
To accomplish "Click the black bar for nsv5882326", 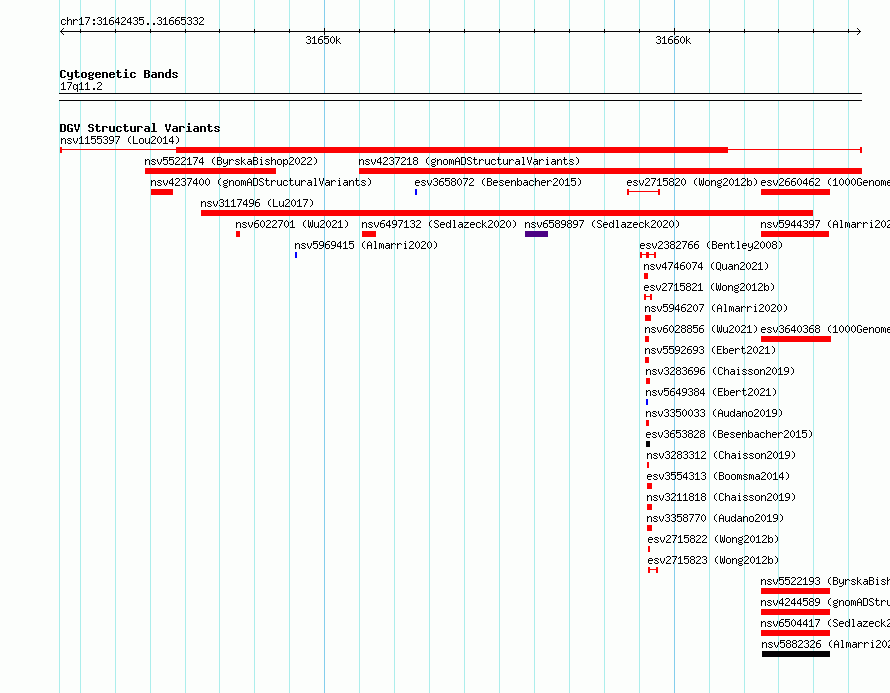I will [796, 654].
